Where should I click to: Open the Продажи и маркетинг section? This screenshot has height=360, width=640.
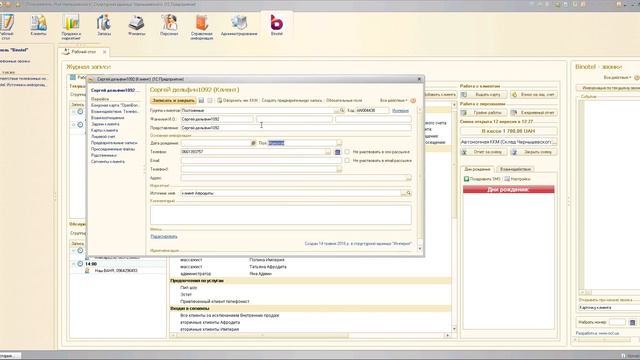(x=71, y=27)
